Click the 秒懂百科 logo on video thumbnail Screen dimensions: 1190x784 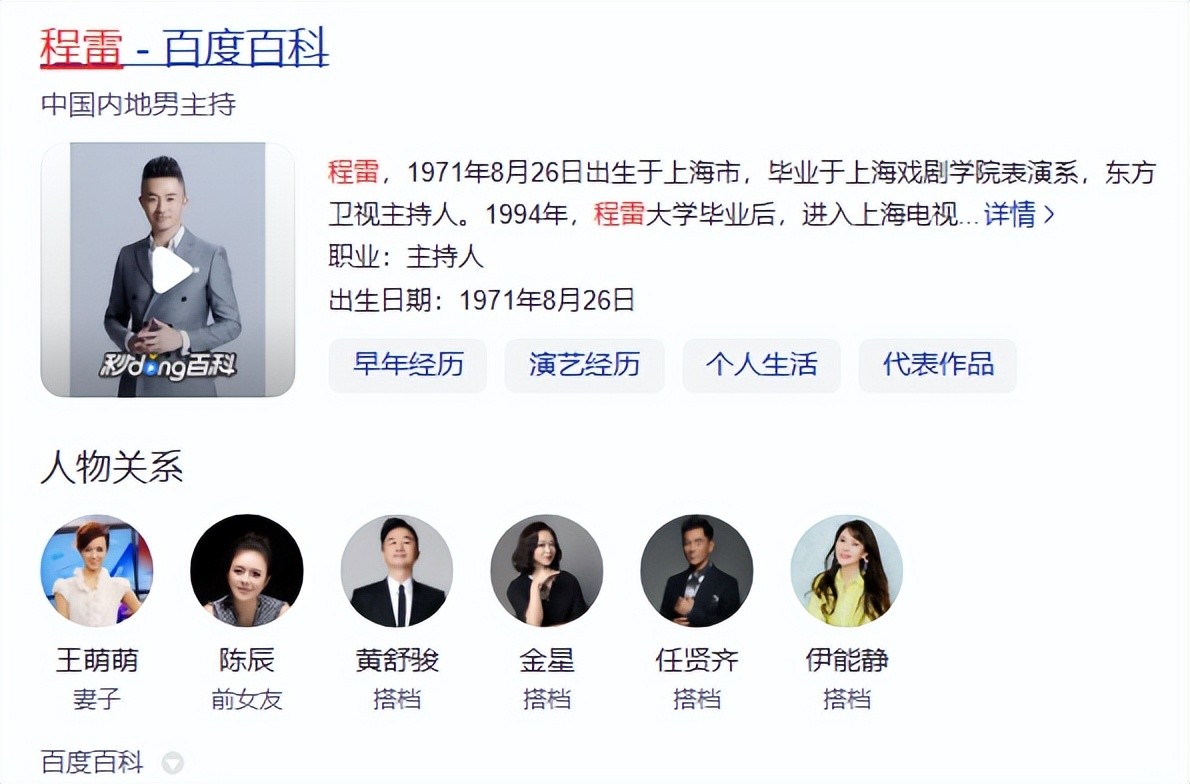(x=168, y=366)
